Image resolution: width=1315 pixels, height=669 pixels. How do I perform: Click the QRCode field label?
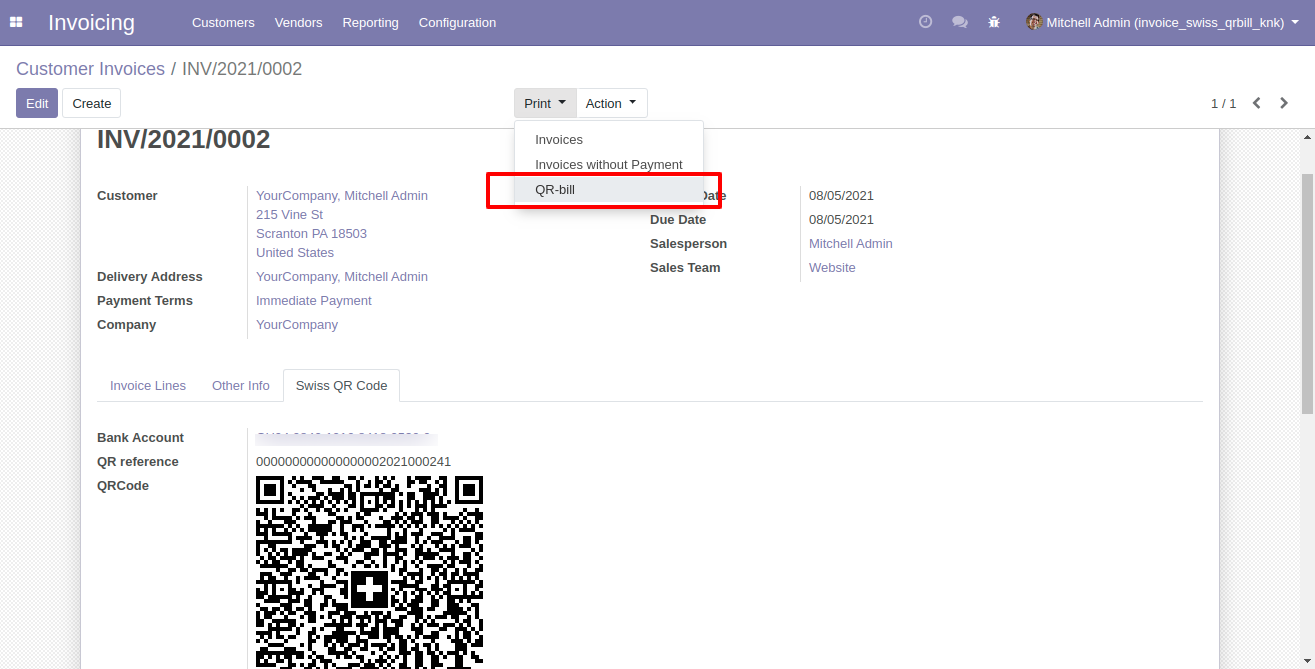click(123, 486)
